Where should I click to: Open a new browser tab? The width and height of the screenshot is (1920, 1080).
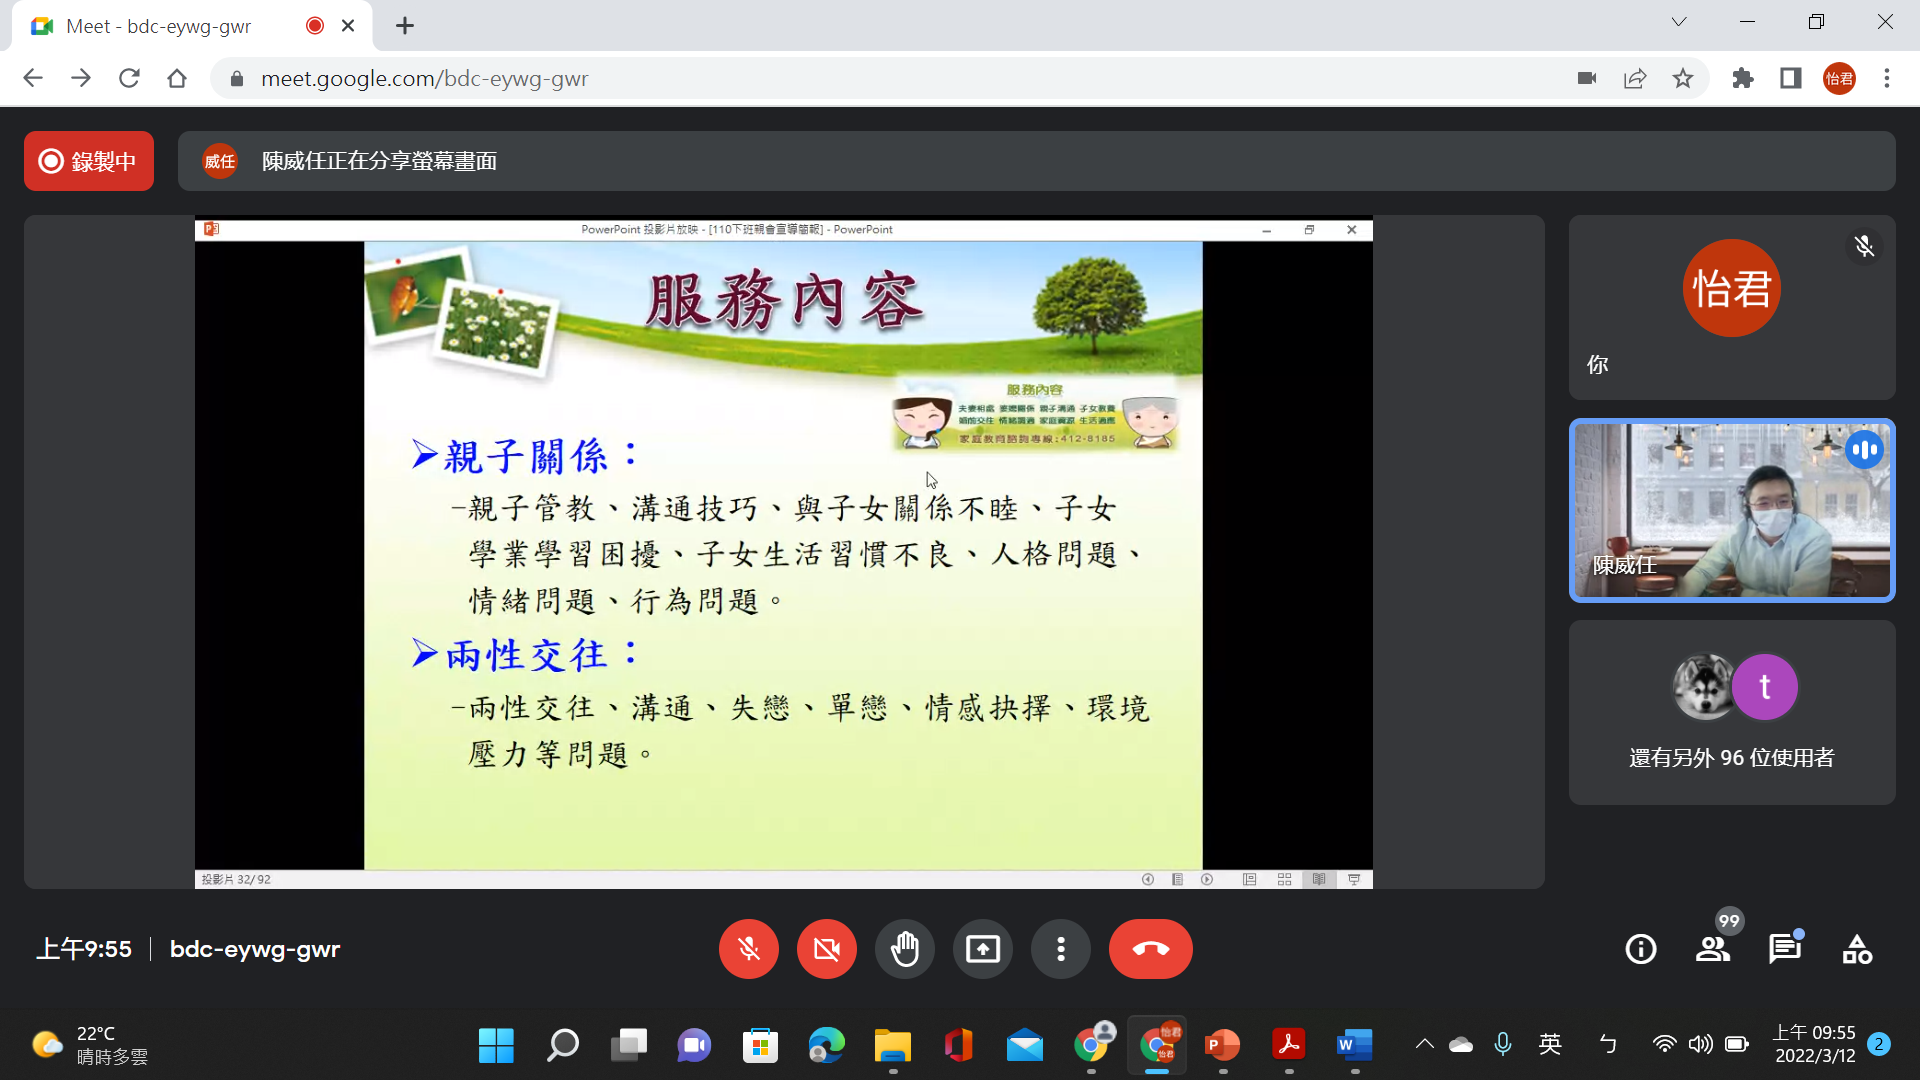[405, 26]
